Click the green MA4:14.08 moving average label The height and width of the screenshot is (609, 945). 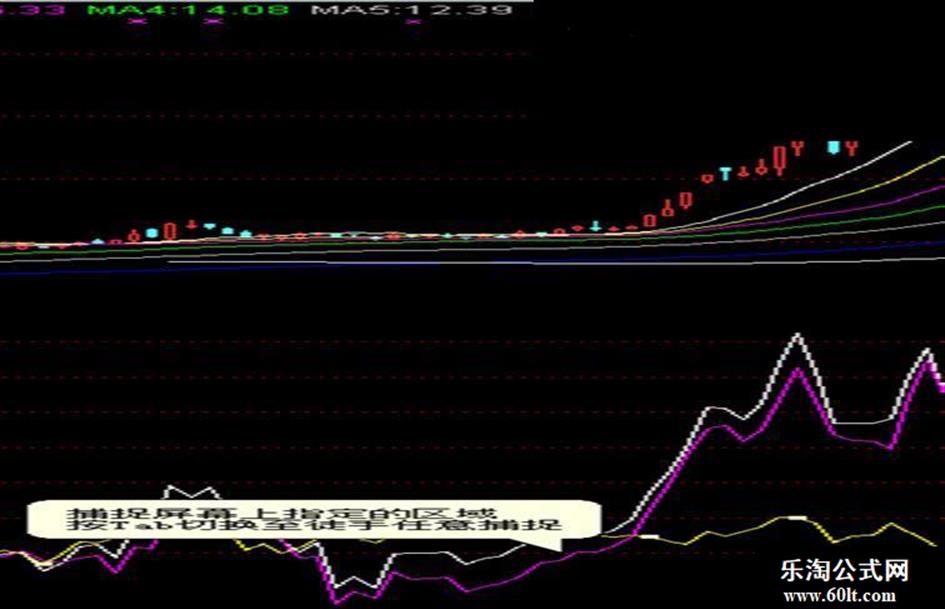(187, 9)
